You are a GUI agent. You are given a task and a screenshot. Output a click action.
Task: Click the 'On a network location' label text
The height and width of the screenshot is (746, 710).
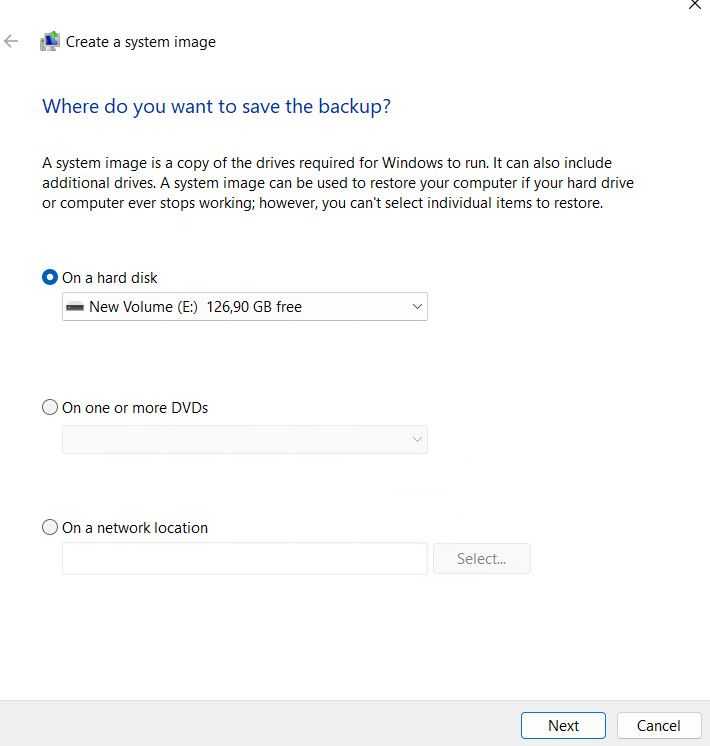(x=135, y=528)
